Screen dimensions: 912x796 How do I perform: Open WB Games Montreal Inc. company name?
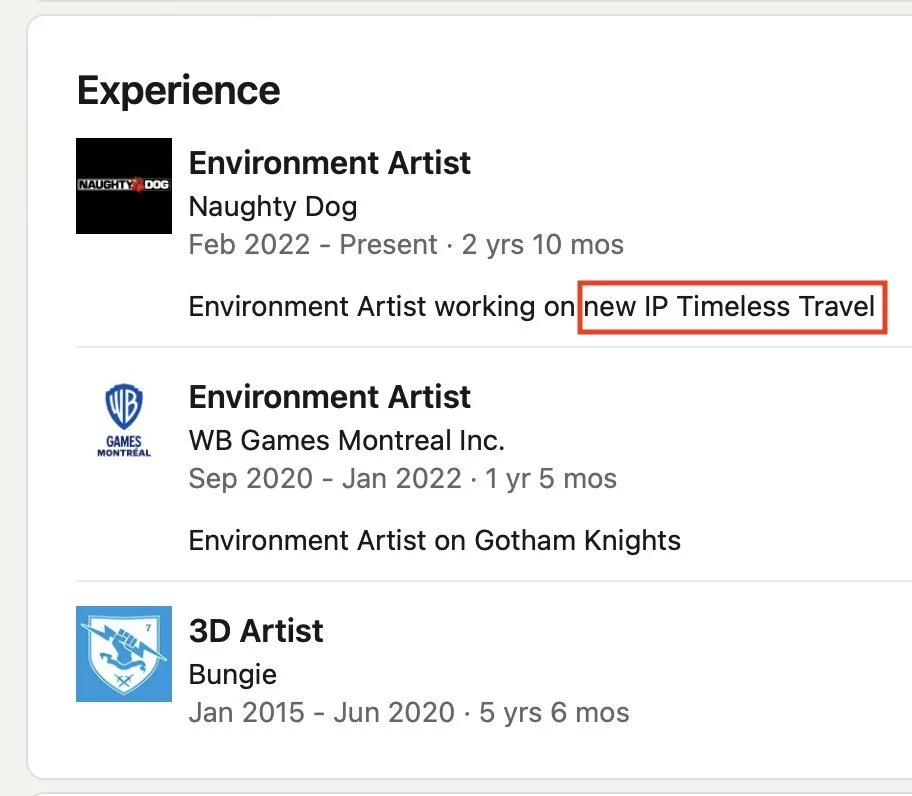tap(346, 440)
